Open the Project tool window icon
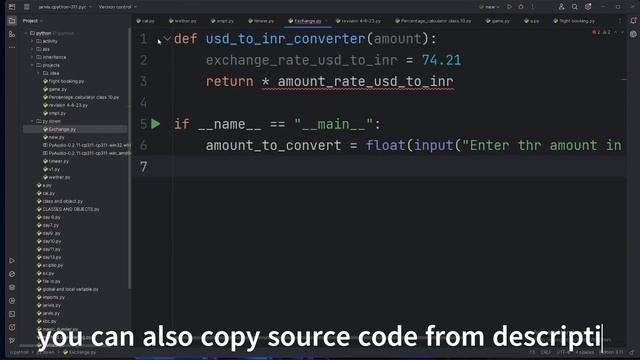The width and height of the screenshot is (640, 360). [12, 21]
